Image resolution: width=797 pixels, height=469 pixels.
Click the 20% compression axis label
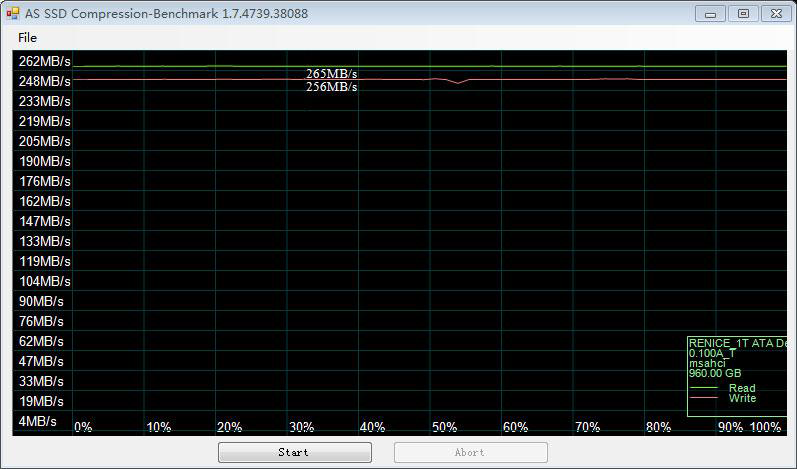point(229,427)
